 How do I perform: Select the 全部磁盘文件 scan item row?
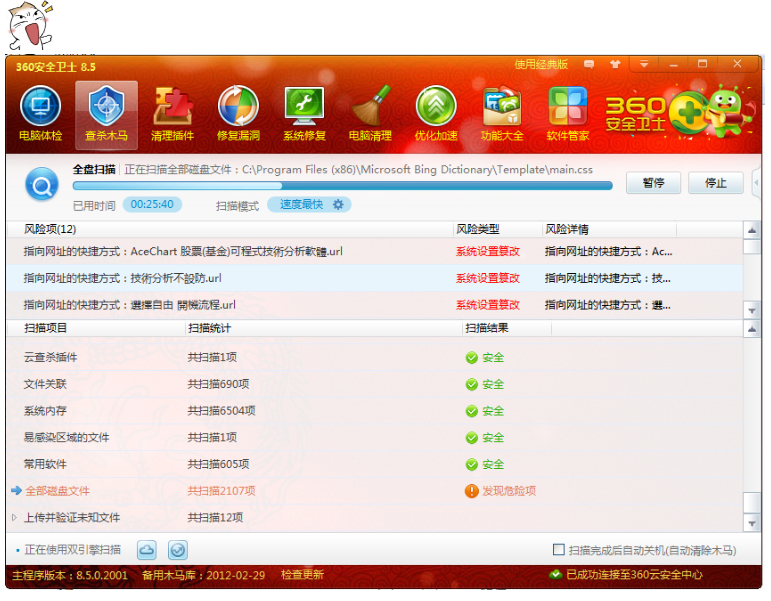pos(375,491)
